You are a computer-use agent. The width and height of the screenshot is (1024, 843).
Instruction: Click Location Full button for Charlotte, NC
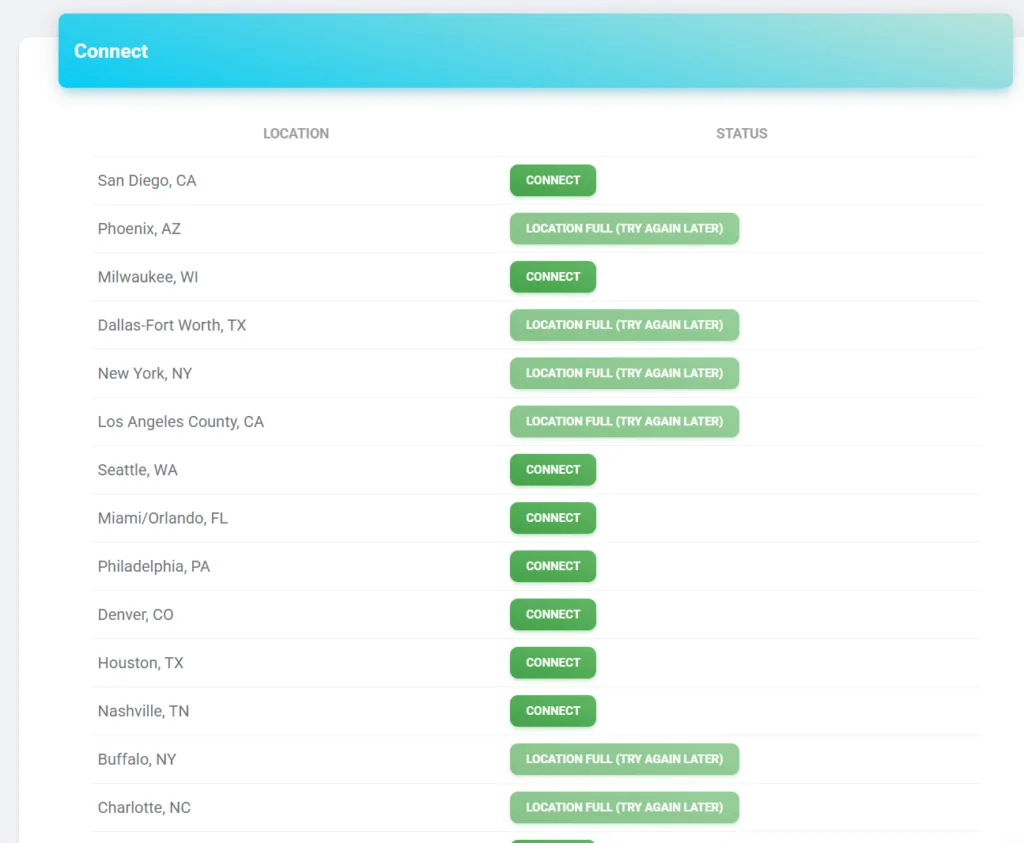[x=624, y=807]
